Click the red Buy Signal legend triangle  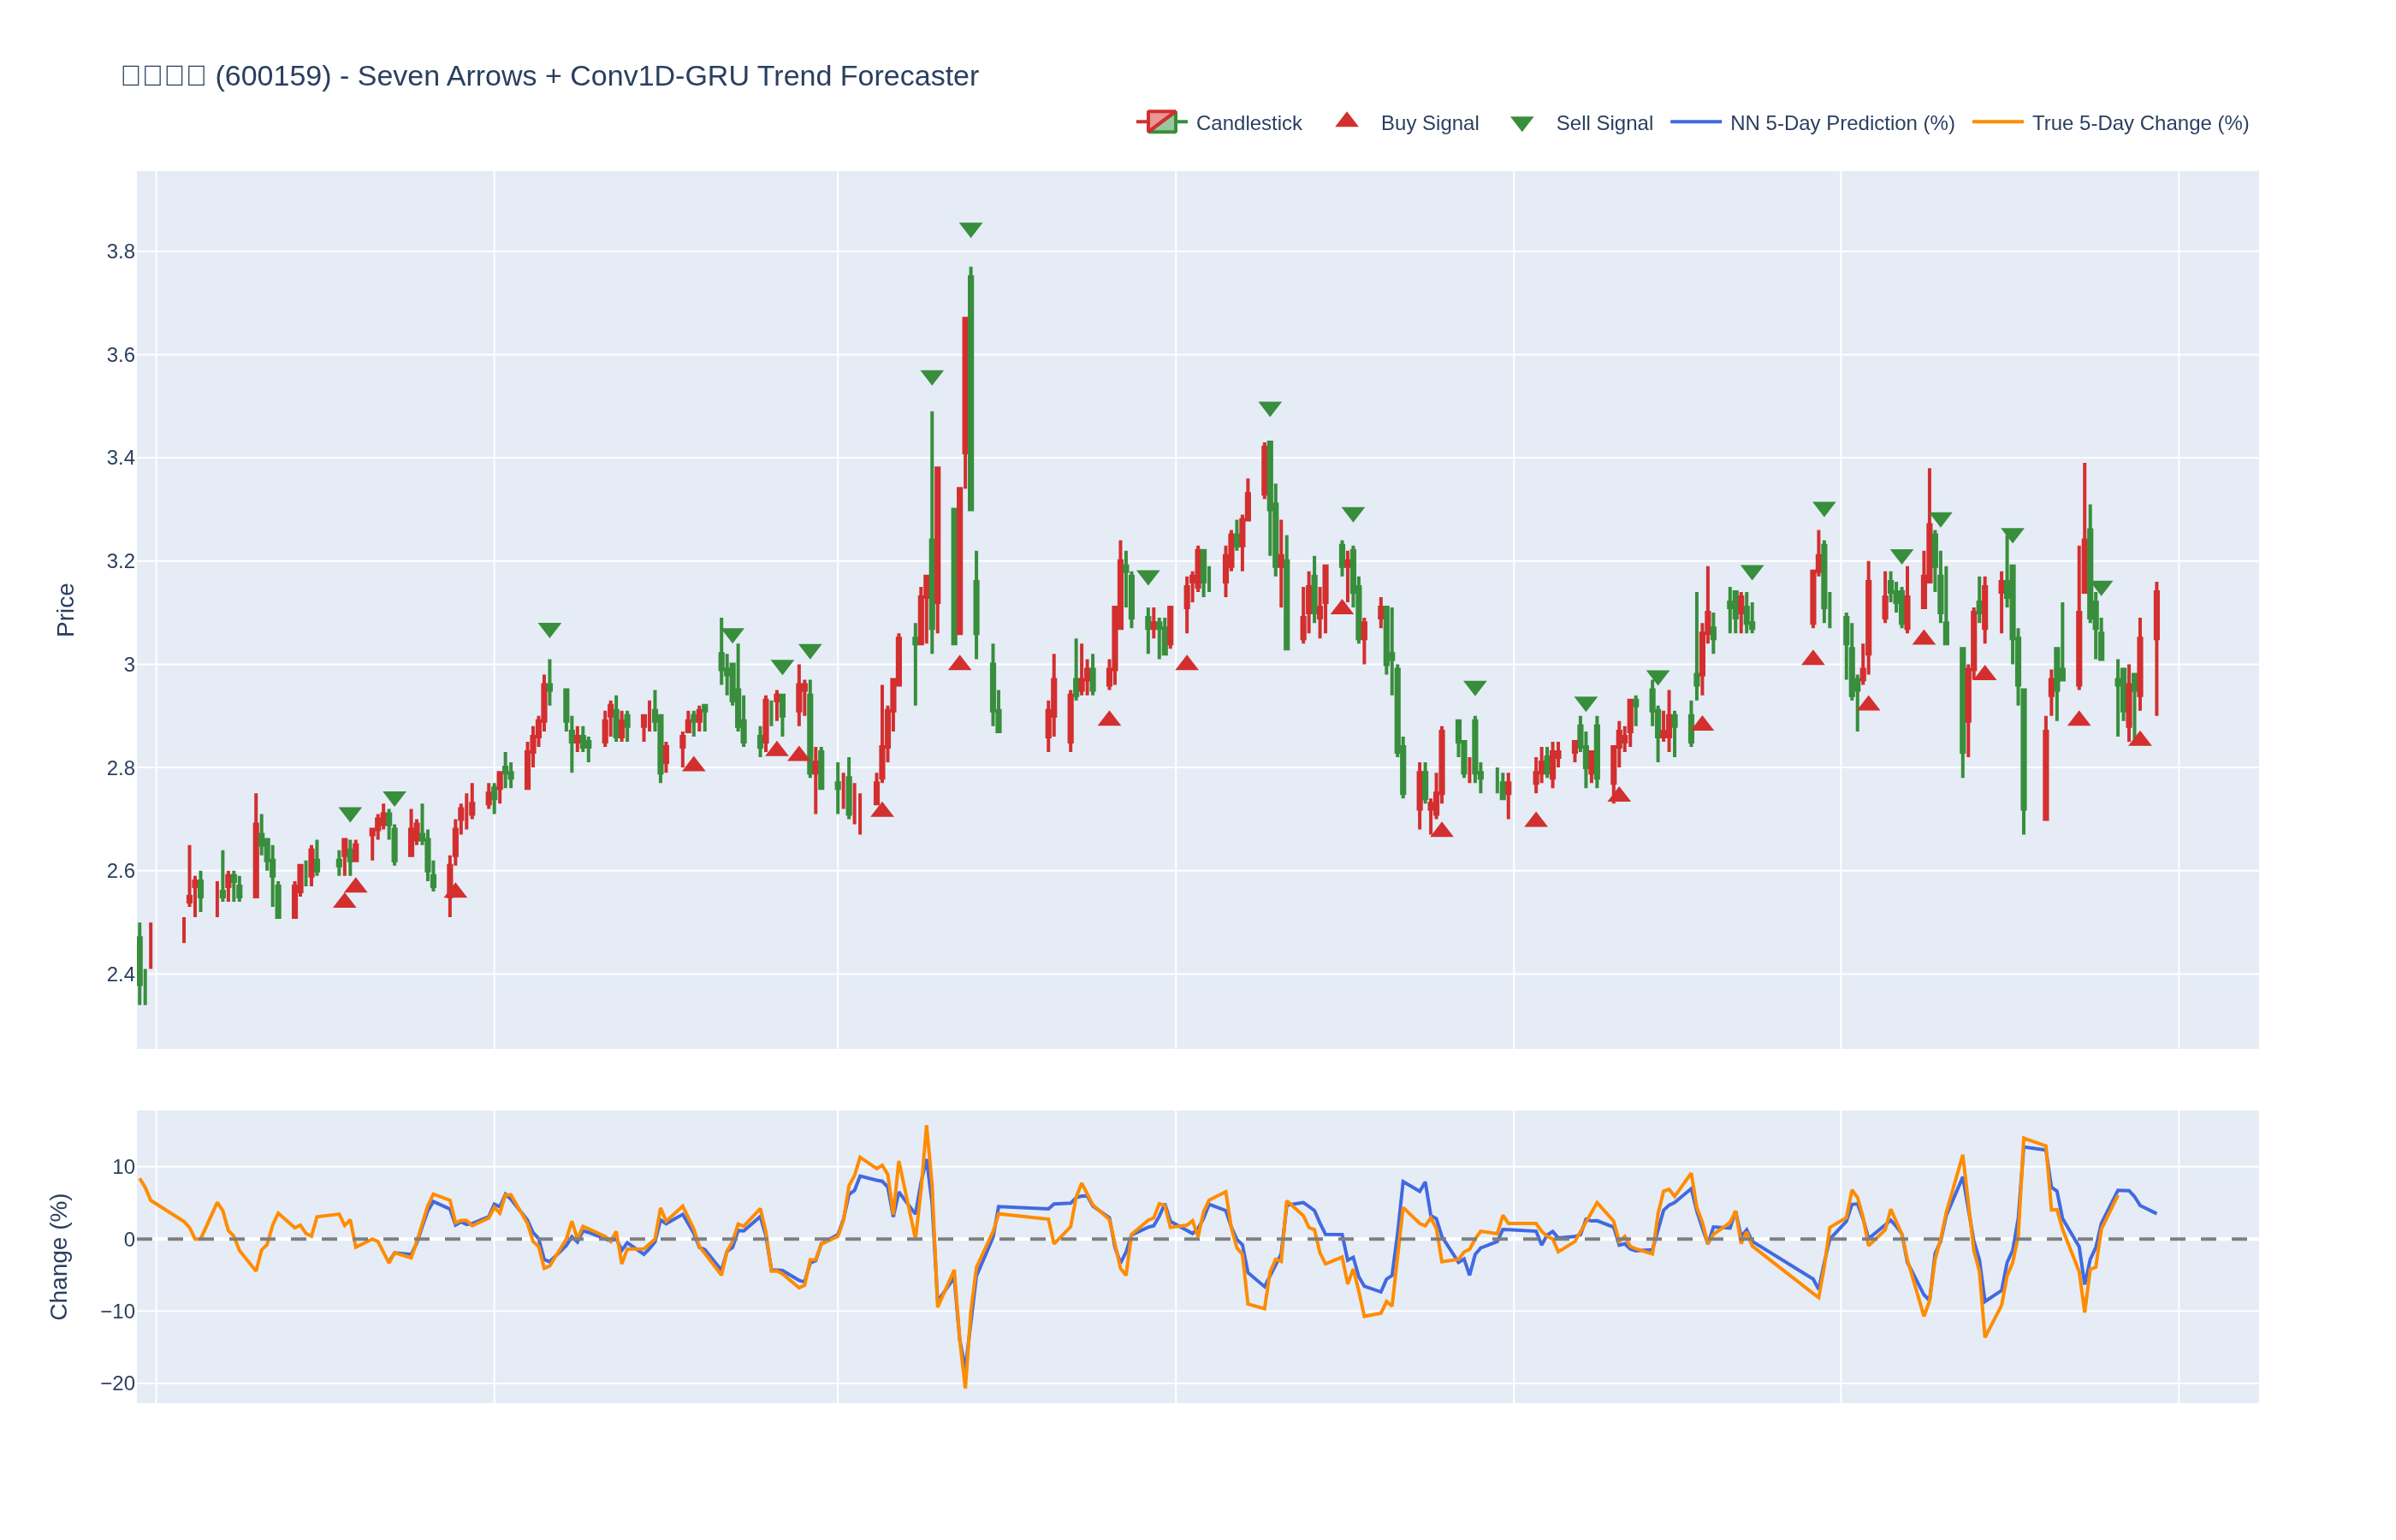[1347, 121]
